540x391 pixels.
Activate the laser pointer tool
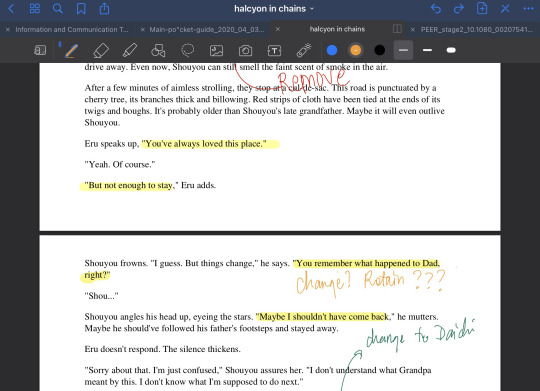coord(304,50)
